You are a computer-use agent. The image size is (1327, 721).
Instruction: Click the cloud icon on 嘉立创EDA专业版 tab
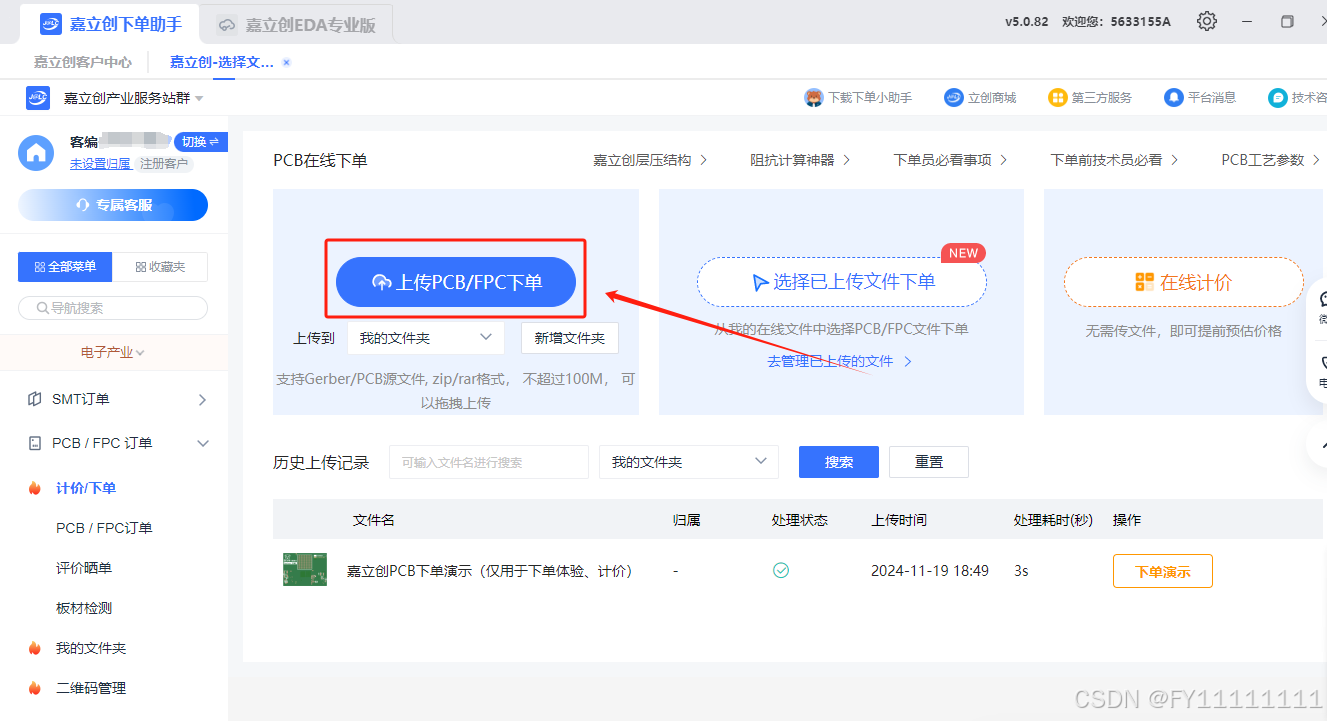227,25
